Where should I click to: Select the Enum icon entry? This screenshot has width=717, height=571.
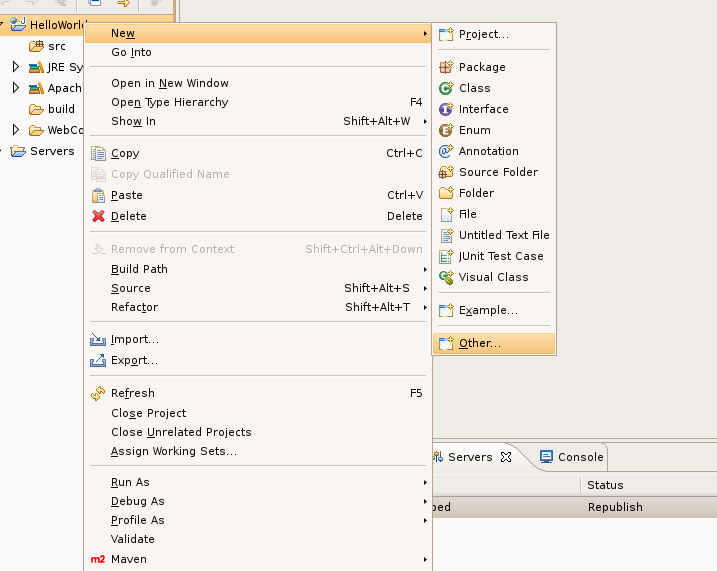(x=446, y=130)
